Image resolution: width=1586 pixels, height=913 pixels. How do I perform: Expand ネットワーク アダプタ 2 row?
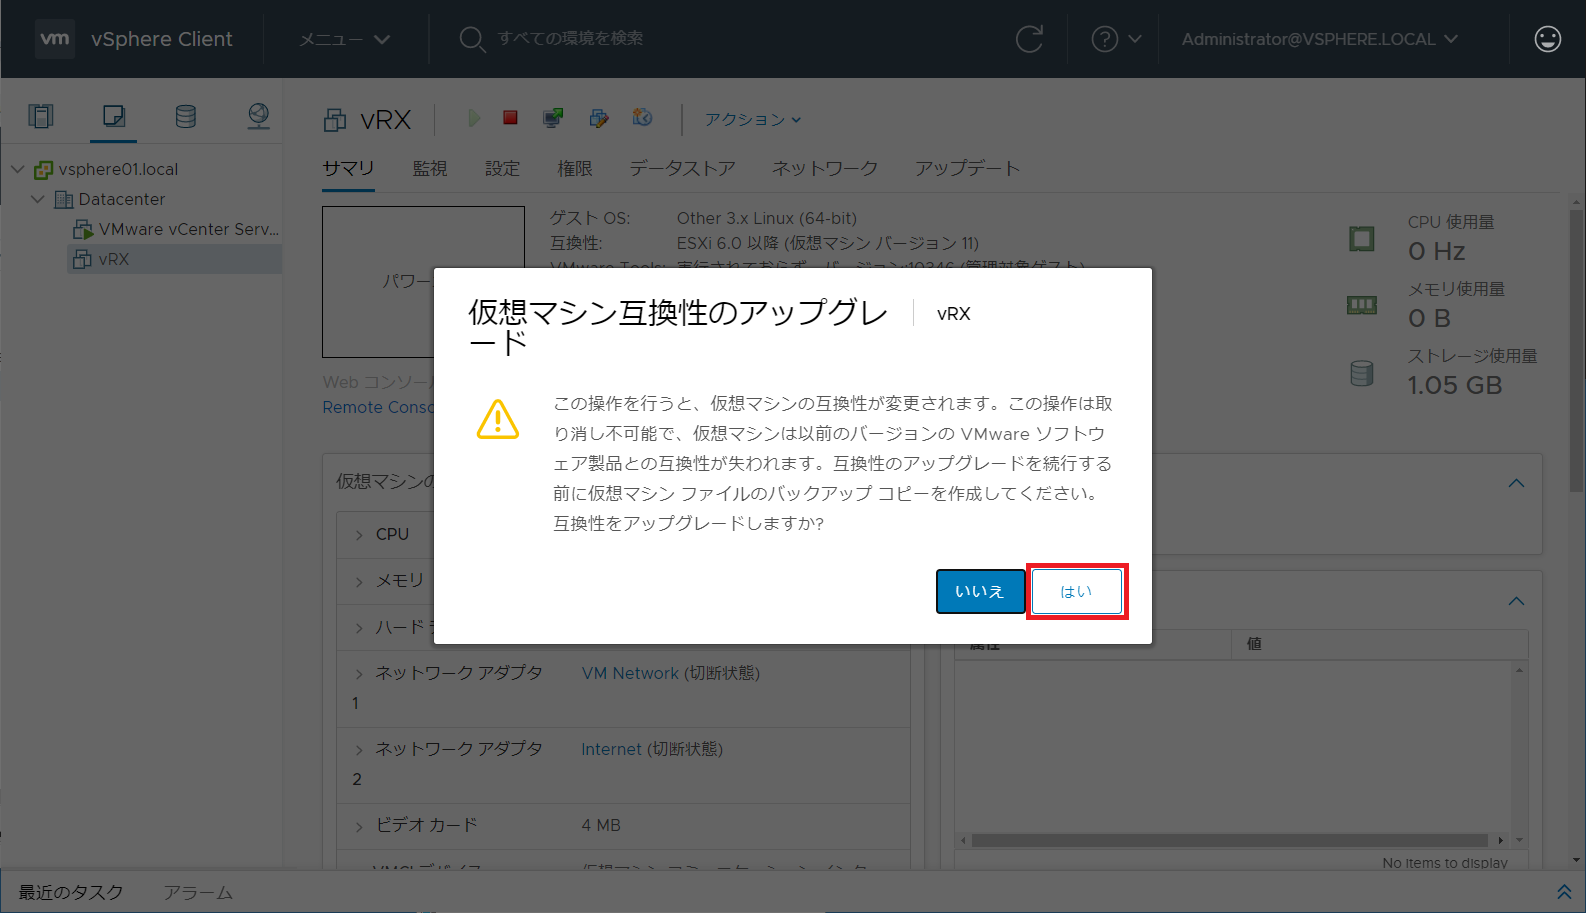(359, 750)
